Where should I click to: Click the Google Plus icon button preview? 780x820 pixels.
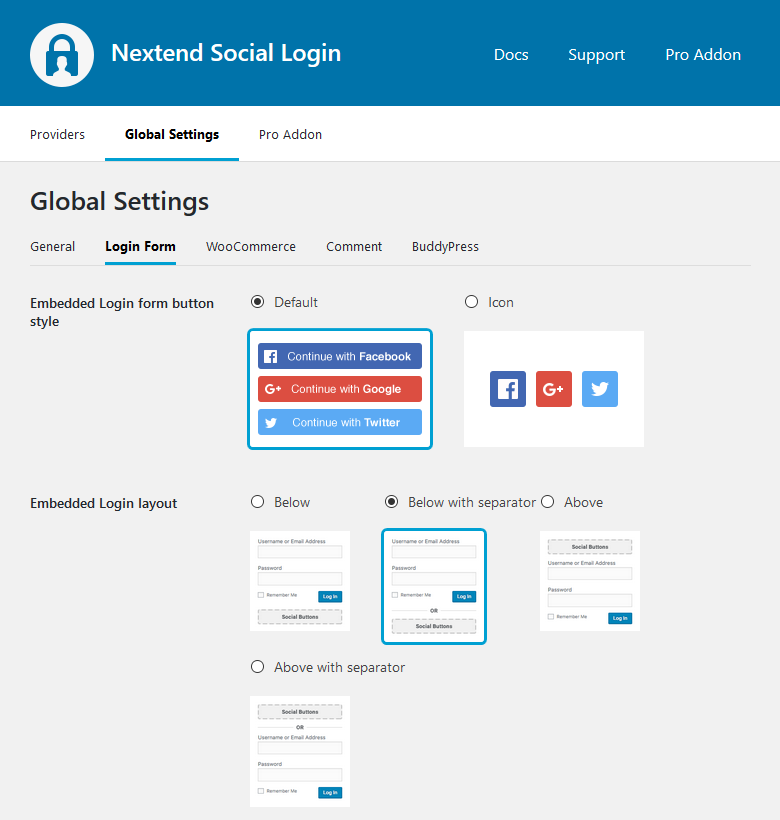coord(554,389)
